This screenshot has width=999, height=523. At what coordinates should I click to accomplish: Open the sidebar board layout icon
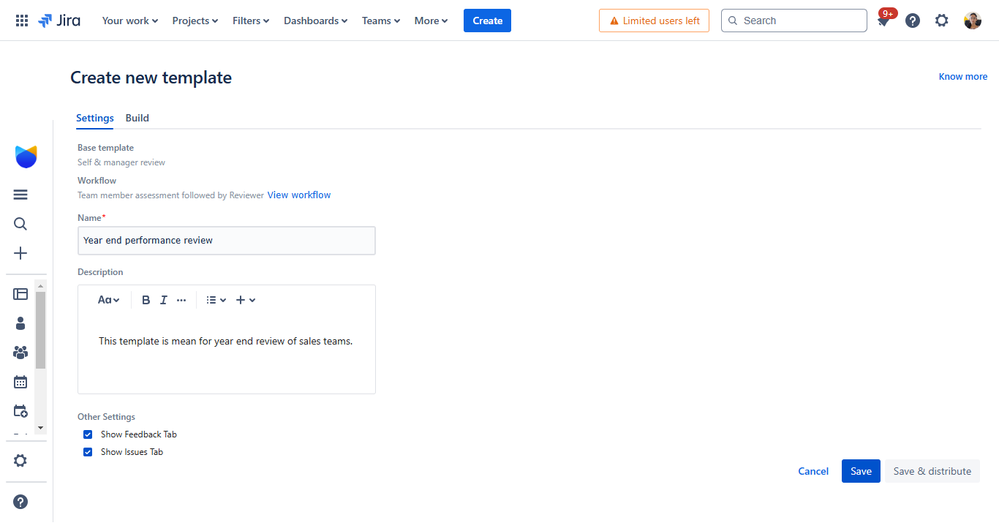click(x=20, y=294)
